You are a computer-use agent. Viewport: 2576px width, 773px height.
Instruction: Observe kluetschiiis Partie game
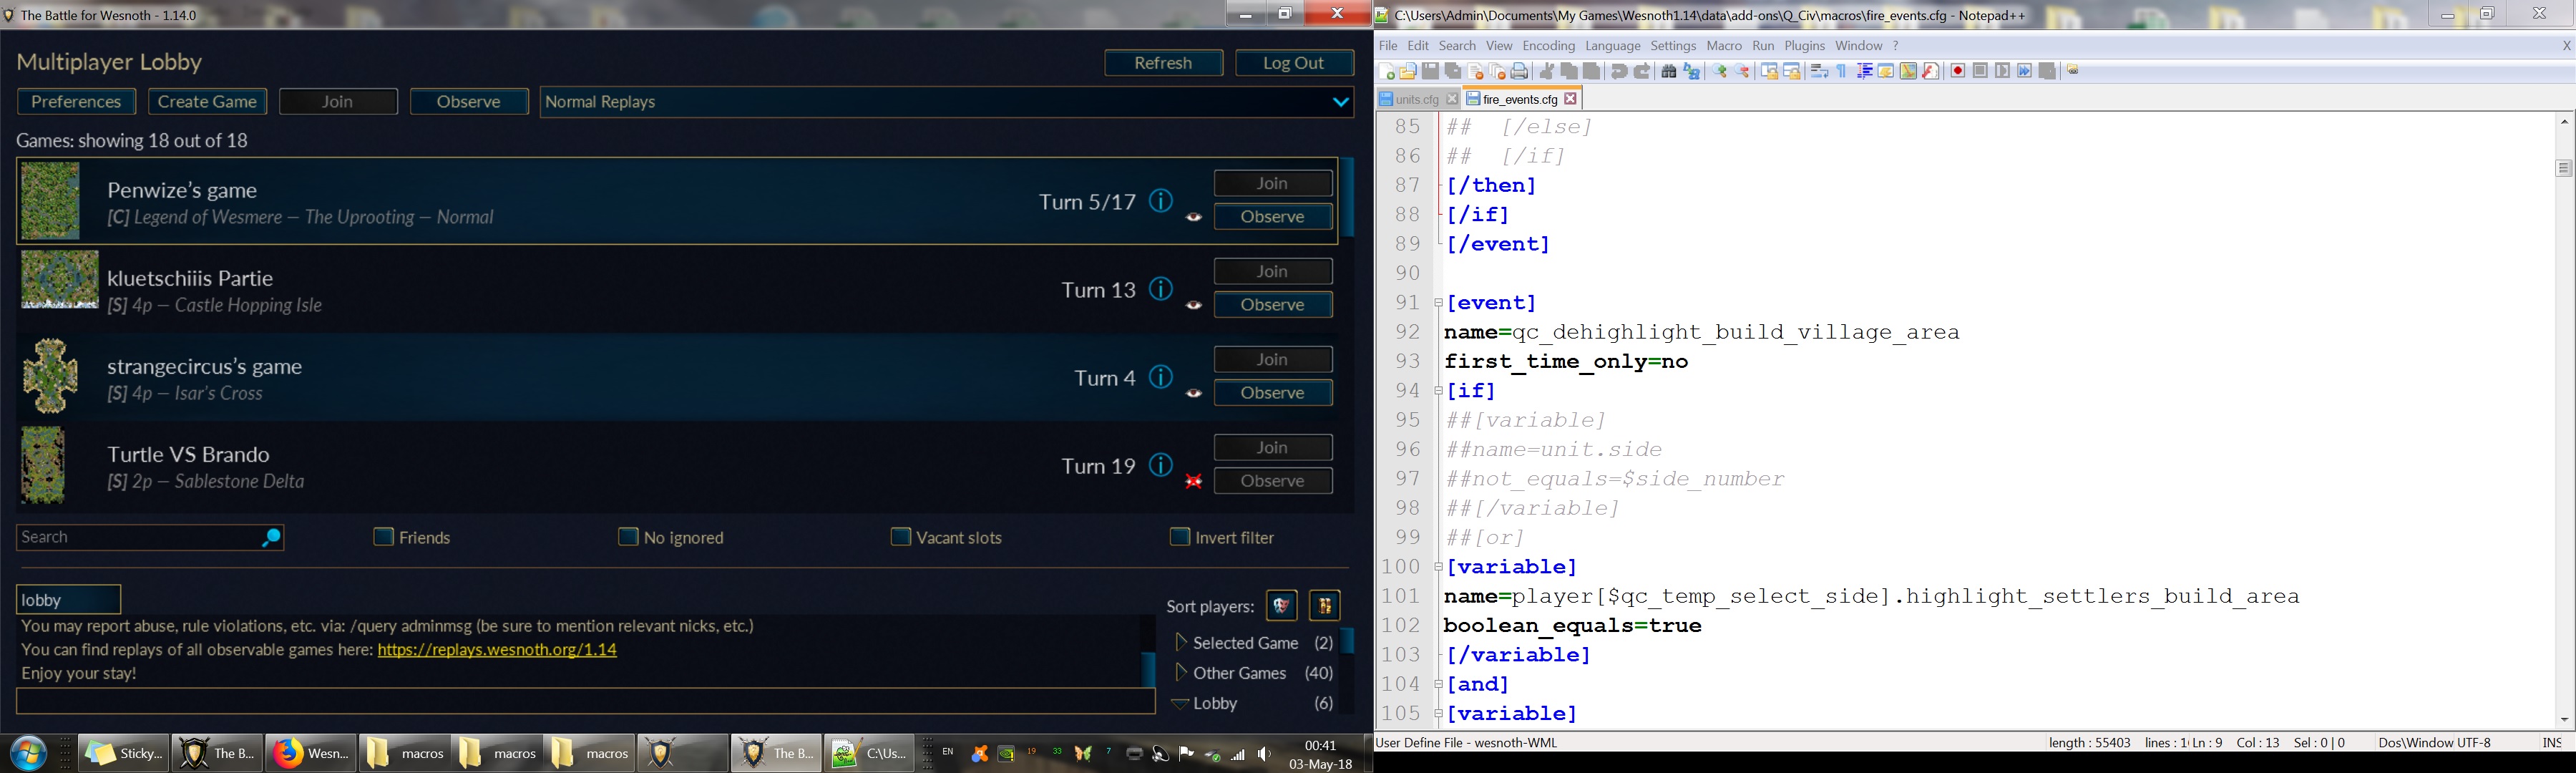[x=1273, y=305]
